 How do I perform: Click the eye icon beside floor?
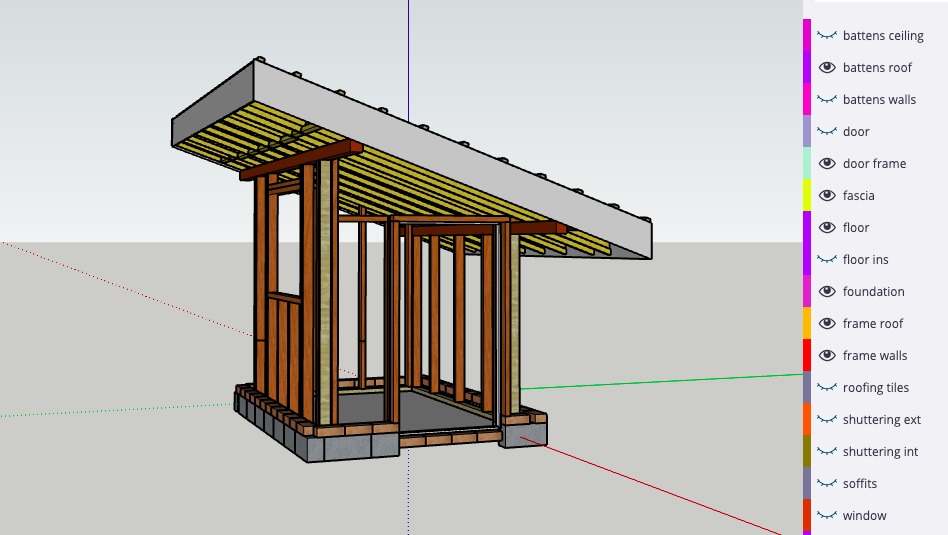pyautogui.click(x=827, y=228)
